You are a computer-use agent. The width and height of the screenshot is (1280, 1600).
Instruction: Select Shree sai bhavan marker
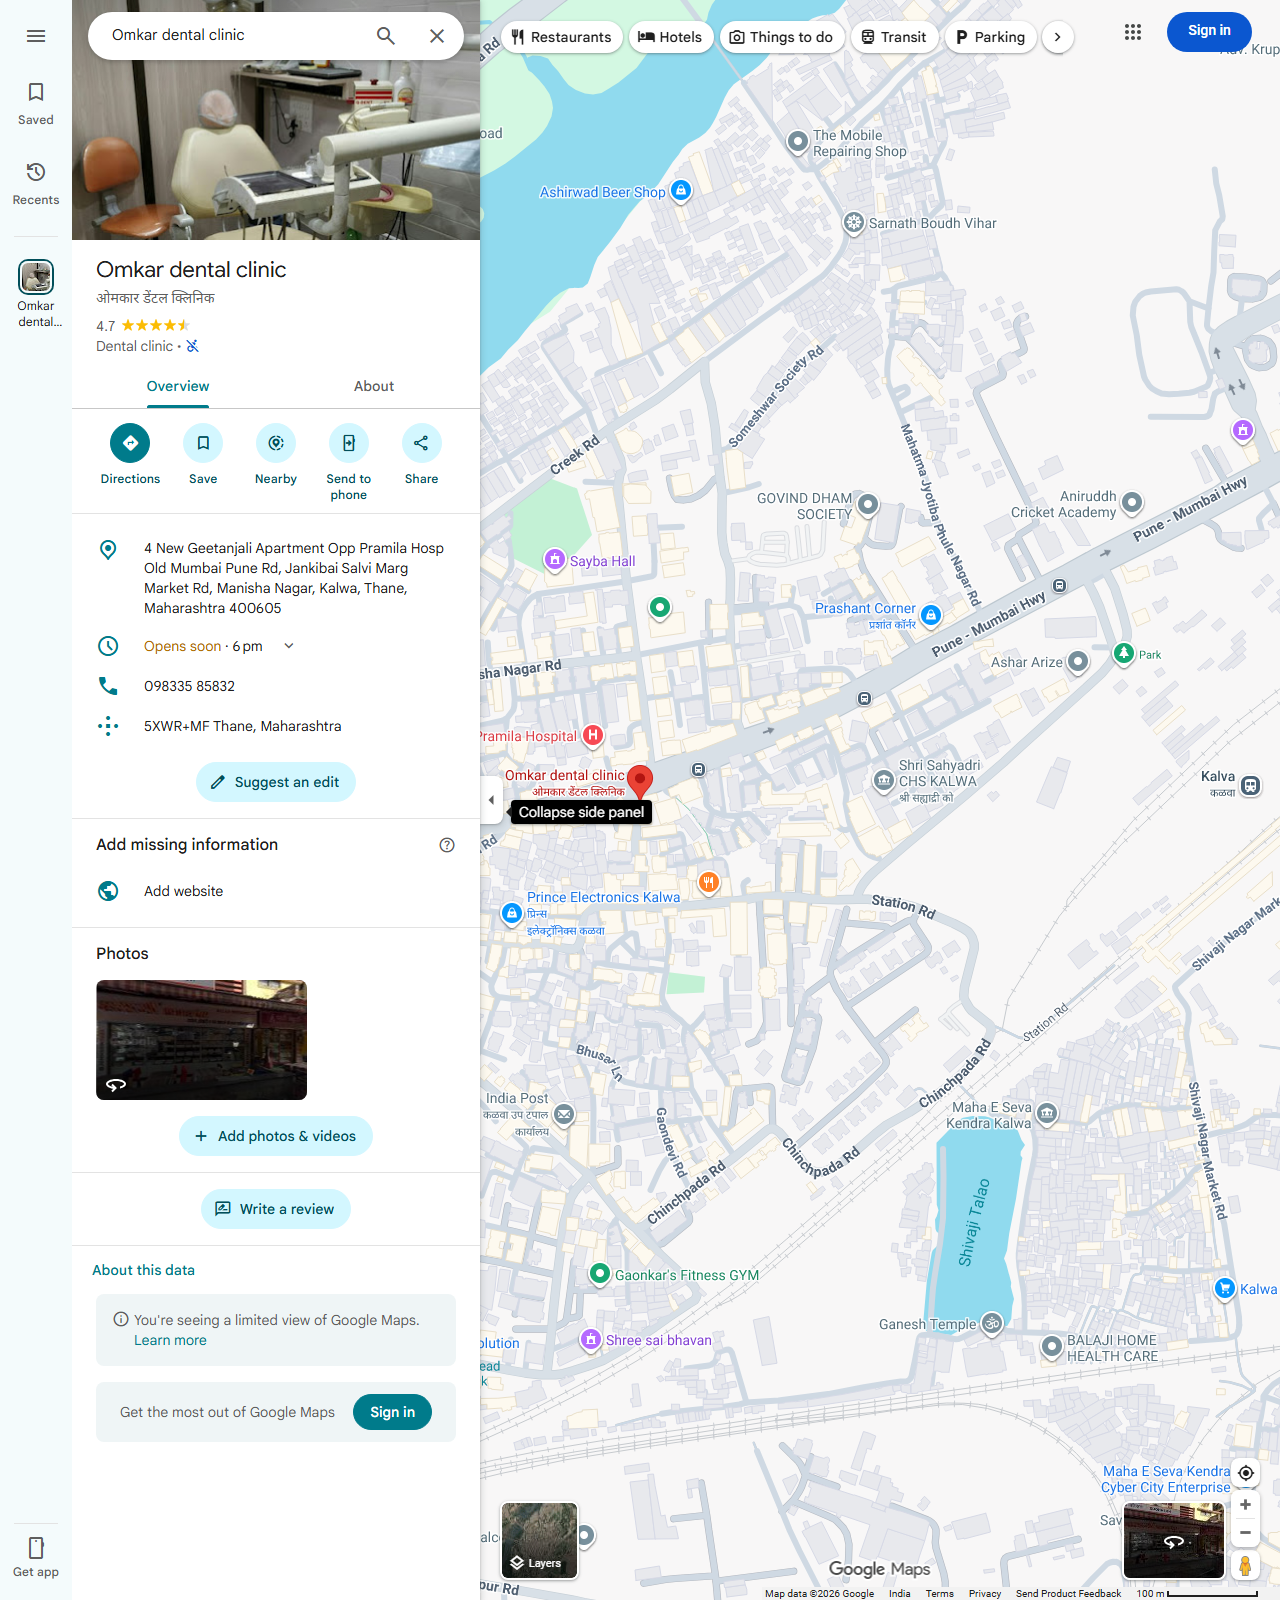591,1339
